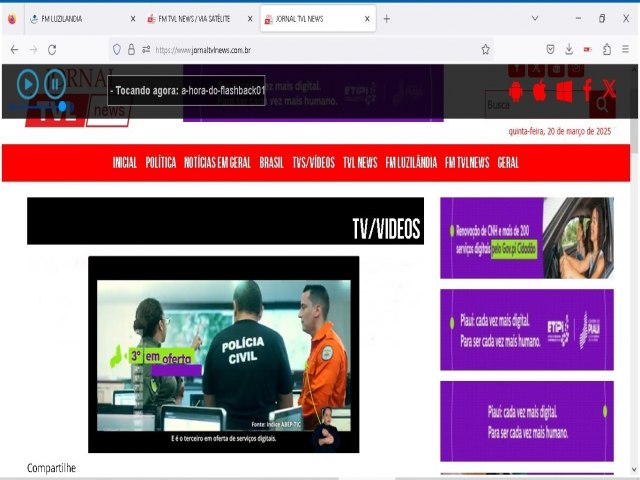
Task: Open the TVS/VÍDEOS menu item
Action: coord(313,163)
